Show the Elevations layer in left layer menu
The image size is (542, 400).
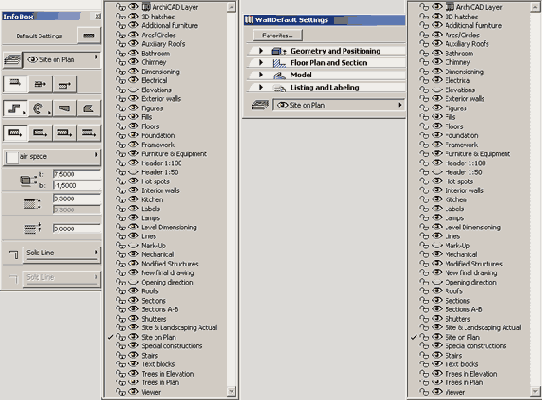(x=133, y=90)
